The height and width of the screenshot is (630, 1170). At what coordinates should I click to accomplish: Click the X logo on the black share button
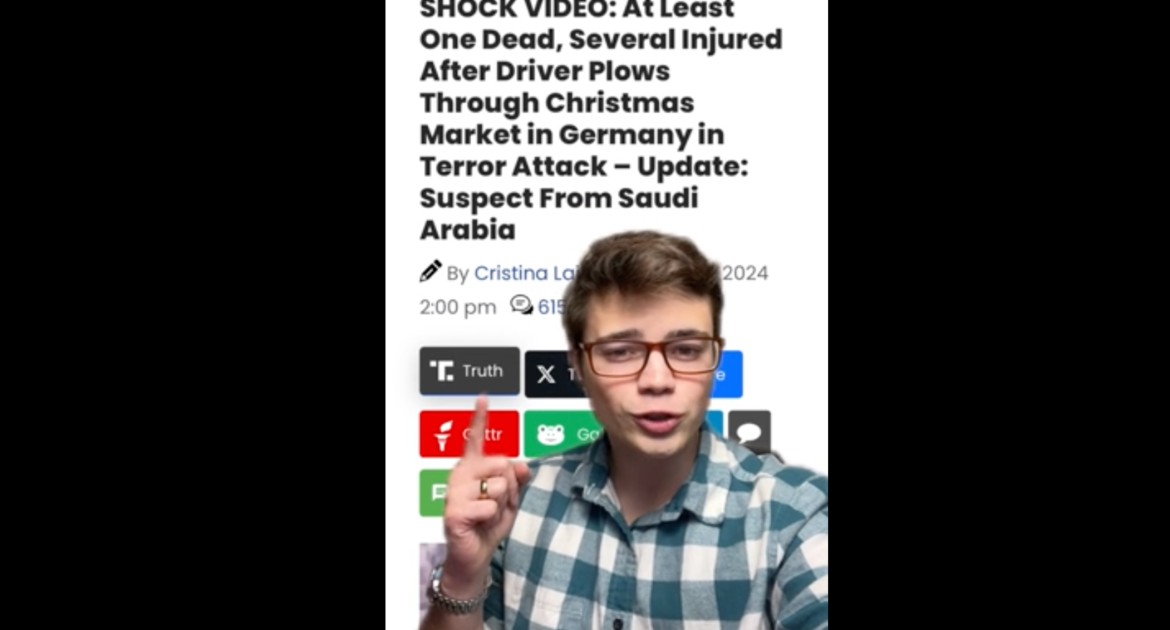point(546,375)
